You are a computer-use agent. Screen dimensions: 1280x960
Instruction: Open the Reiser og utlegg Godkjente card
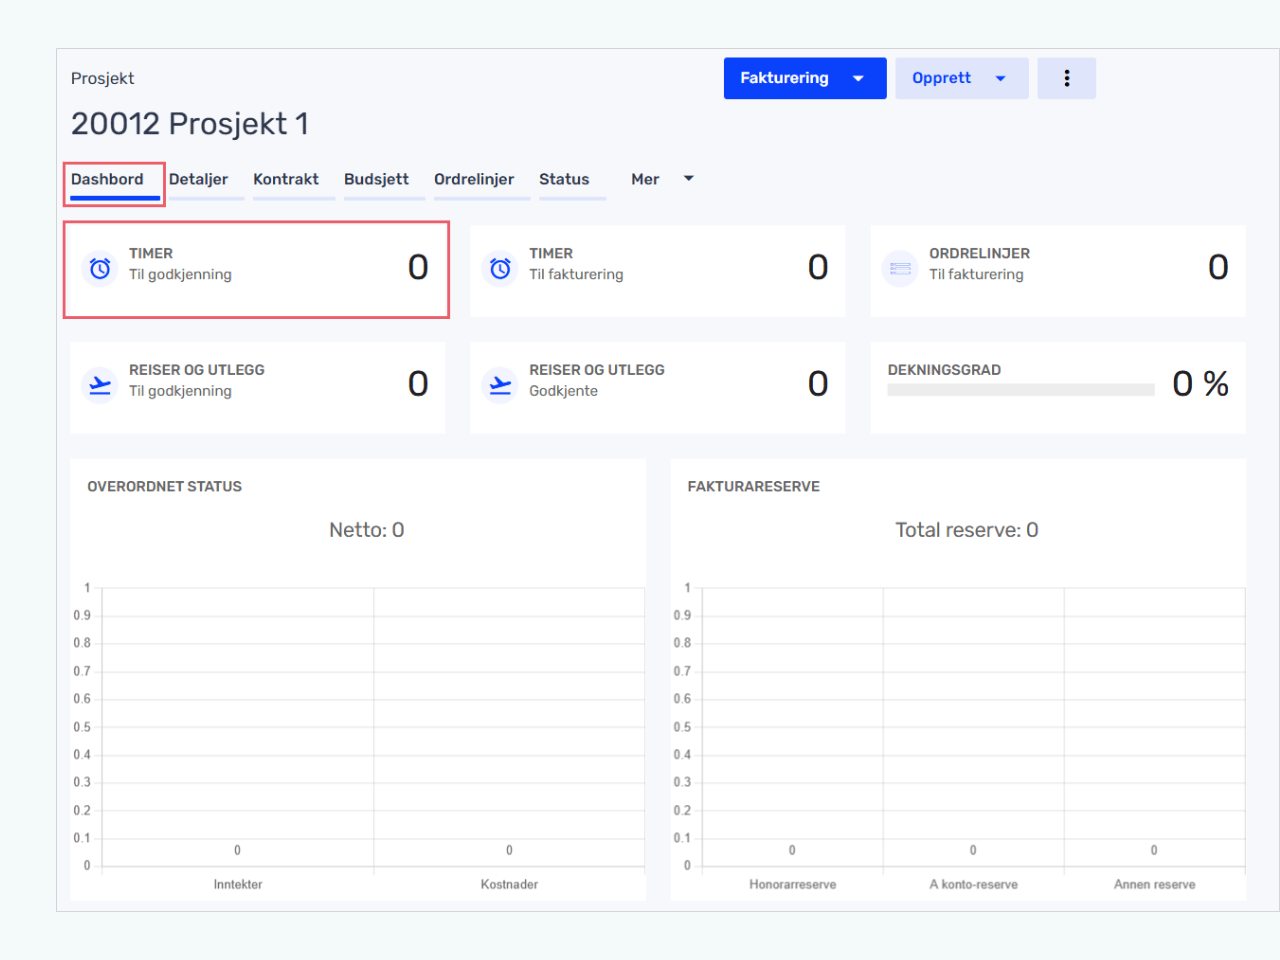coord(658,387)
